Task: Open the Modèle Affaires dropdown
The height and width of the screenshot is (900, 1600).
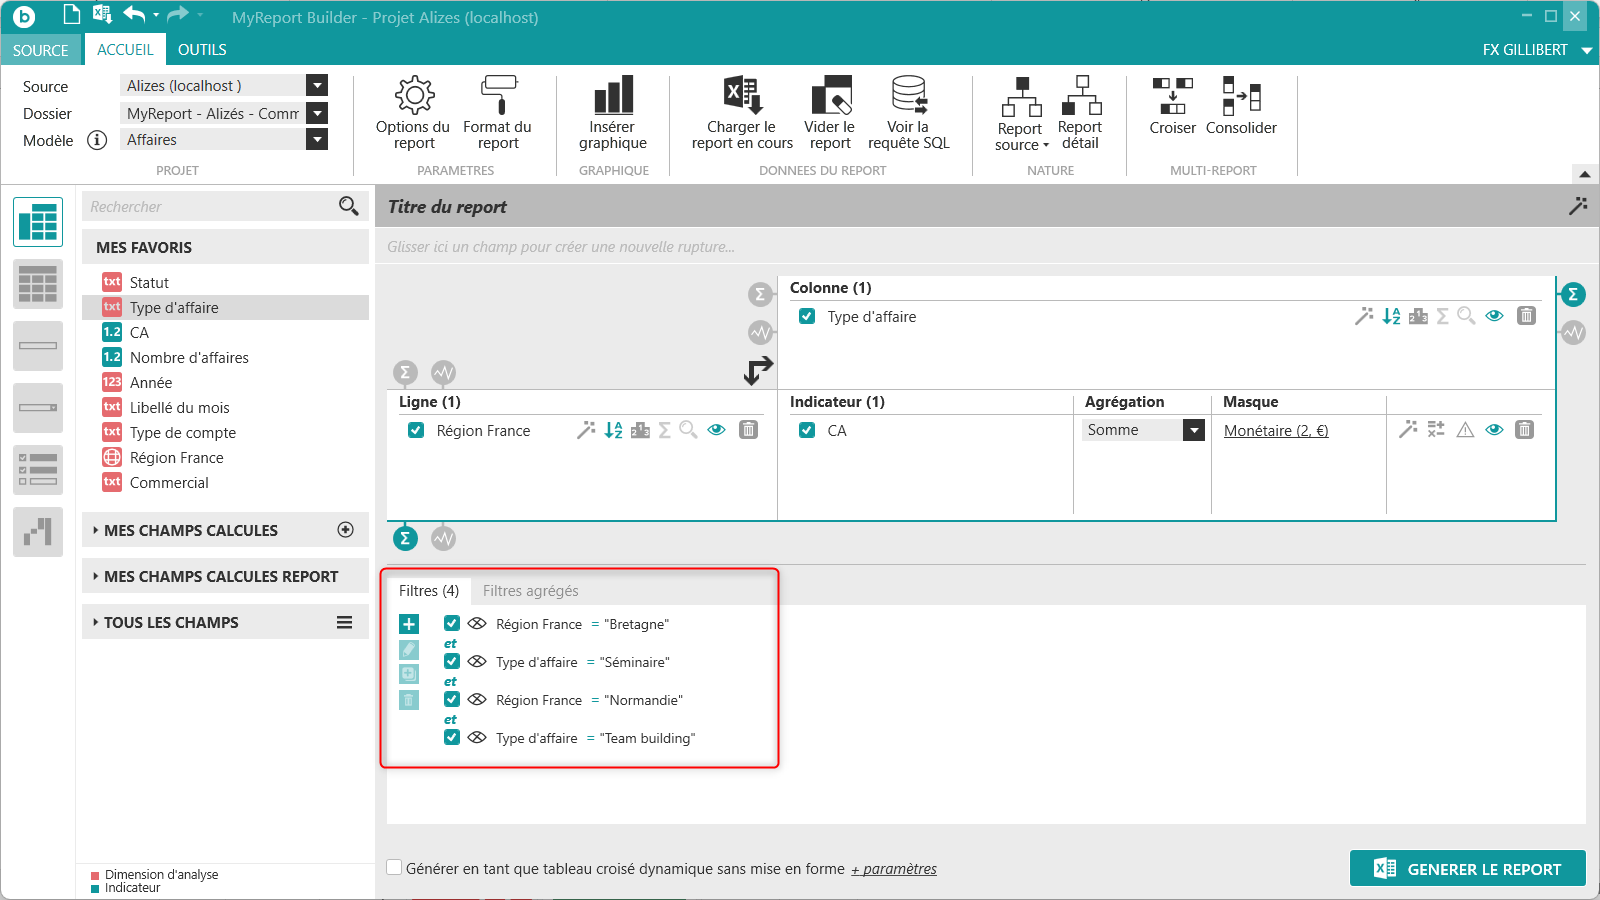Action: (317, 140)
